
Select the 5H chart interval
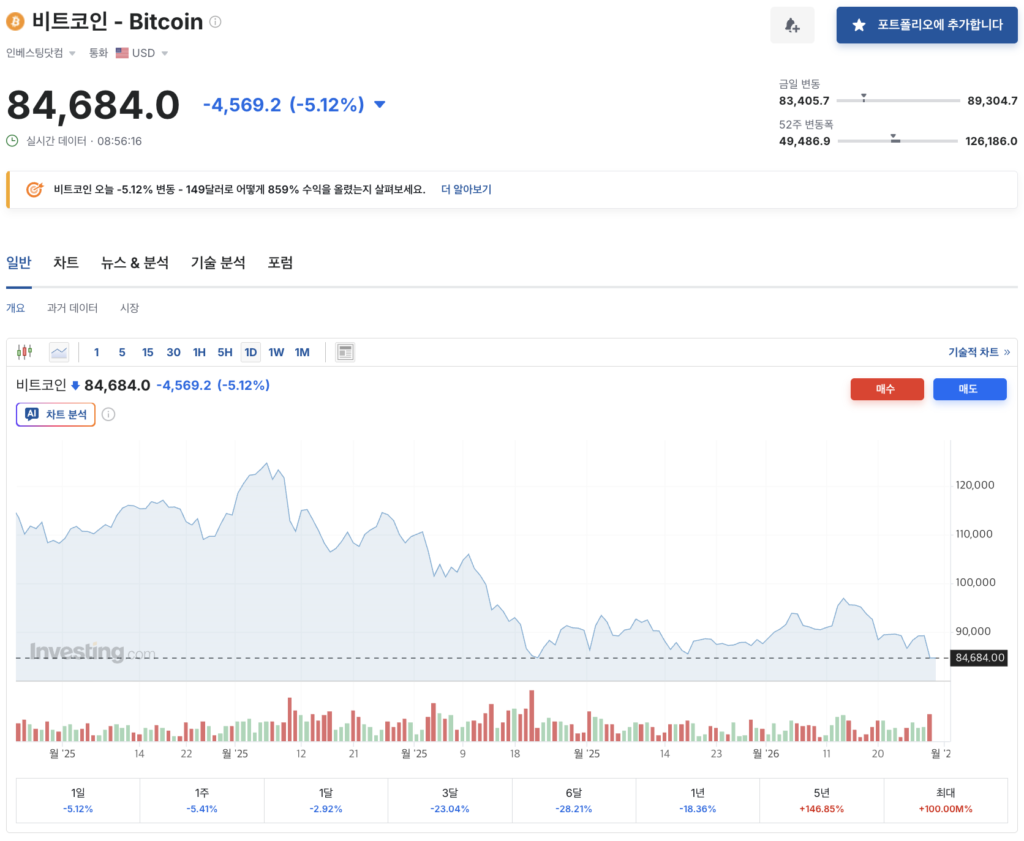pyautogui.click(x=225, y=352)
